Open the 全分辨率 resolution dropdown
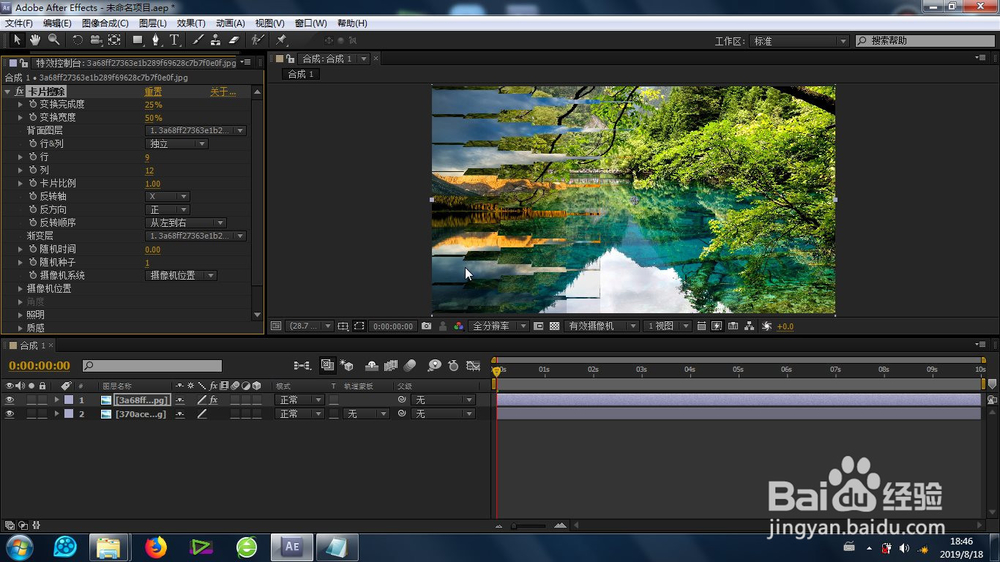 point(499,326)
